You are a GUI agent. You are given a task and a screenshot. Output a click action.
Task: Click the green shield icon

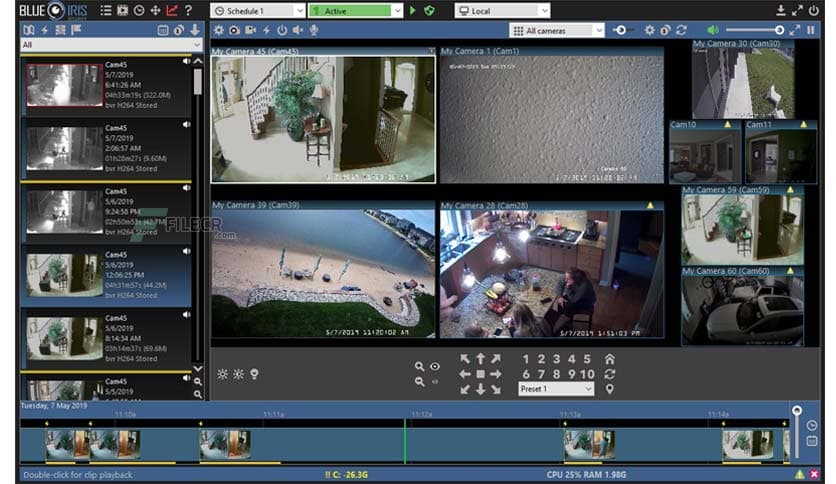point(429,11)
